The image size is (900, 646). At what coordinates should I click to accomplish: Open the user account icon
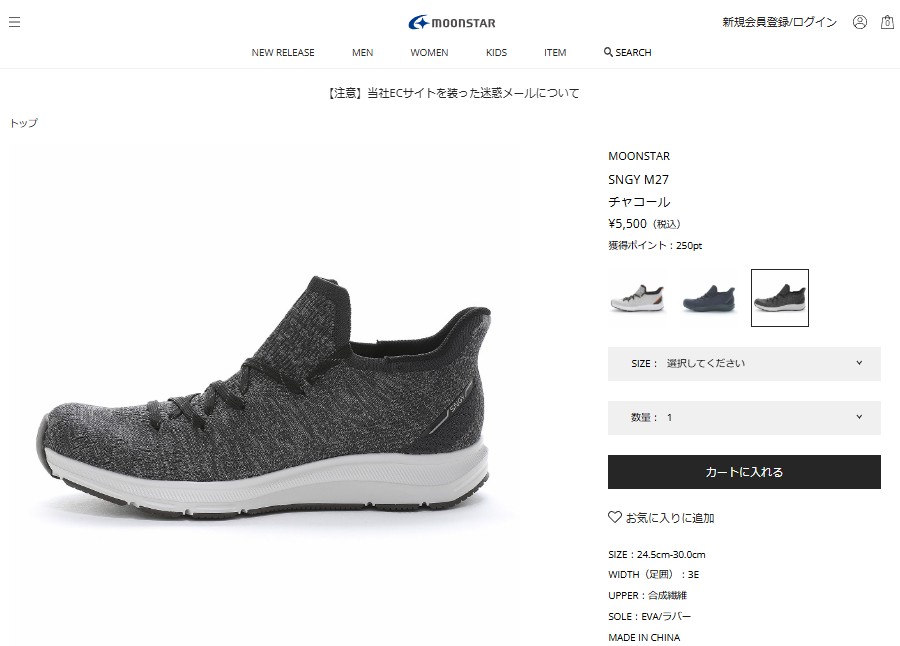(x=859, y=22)
